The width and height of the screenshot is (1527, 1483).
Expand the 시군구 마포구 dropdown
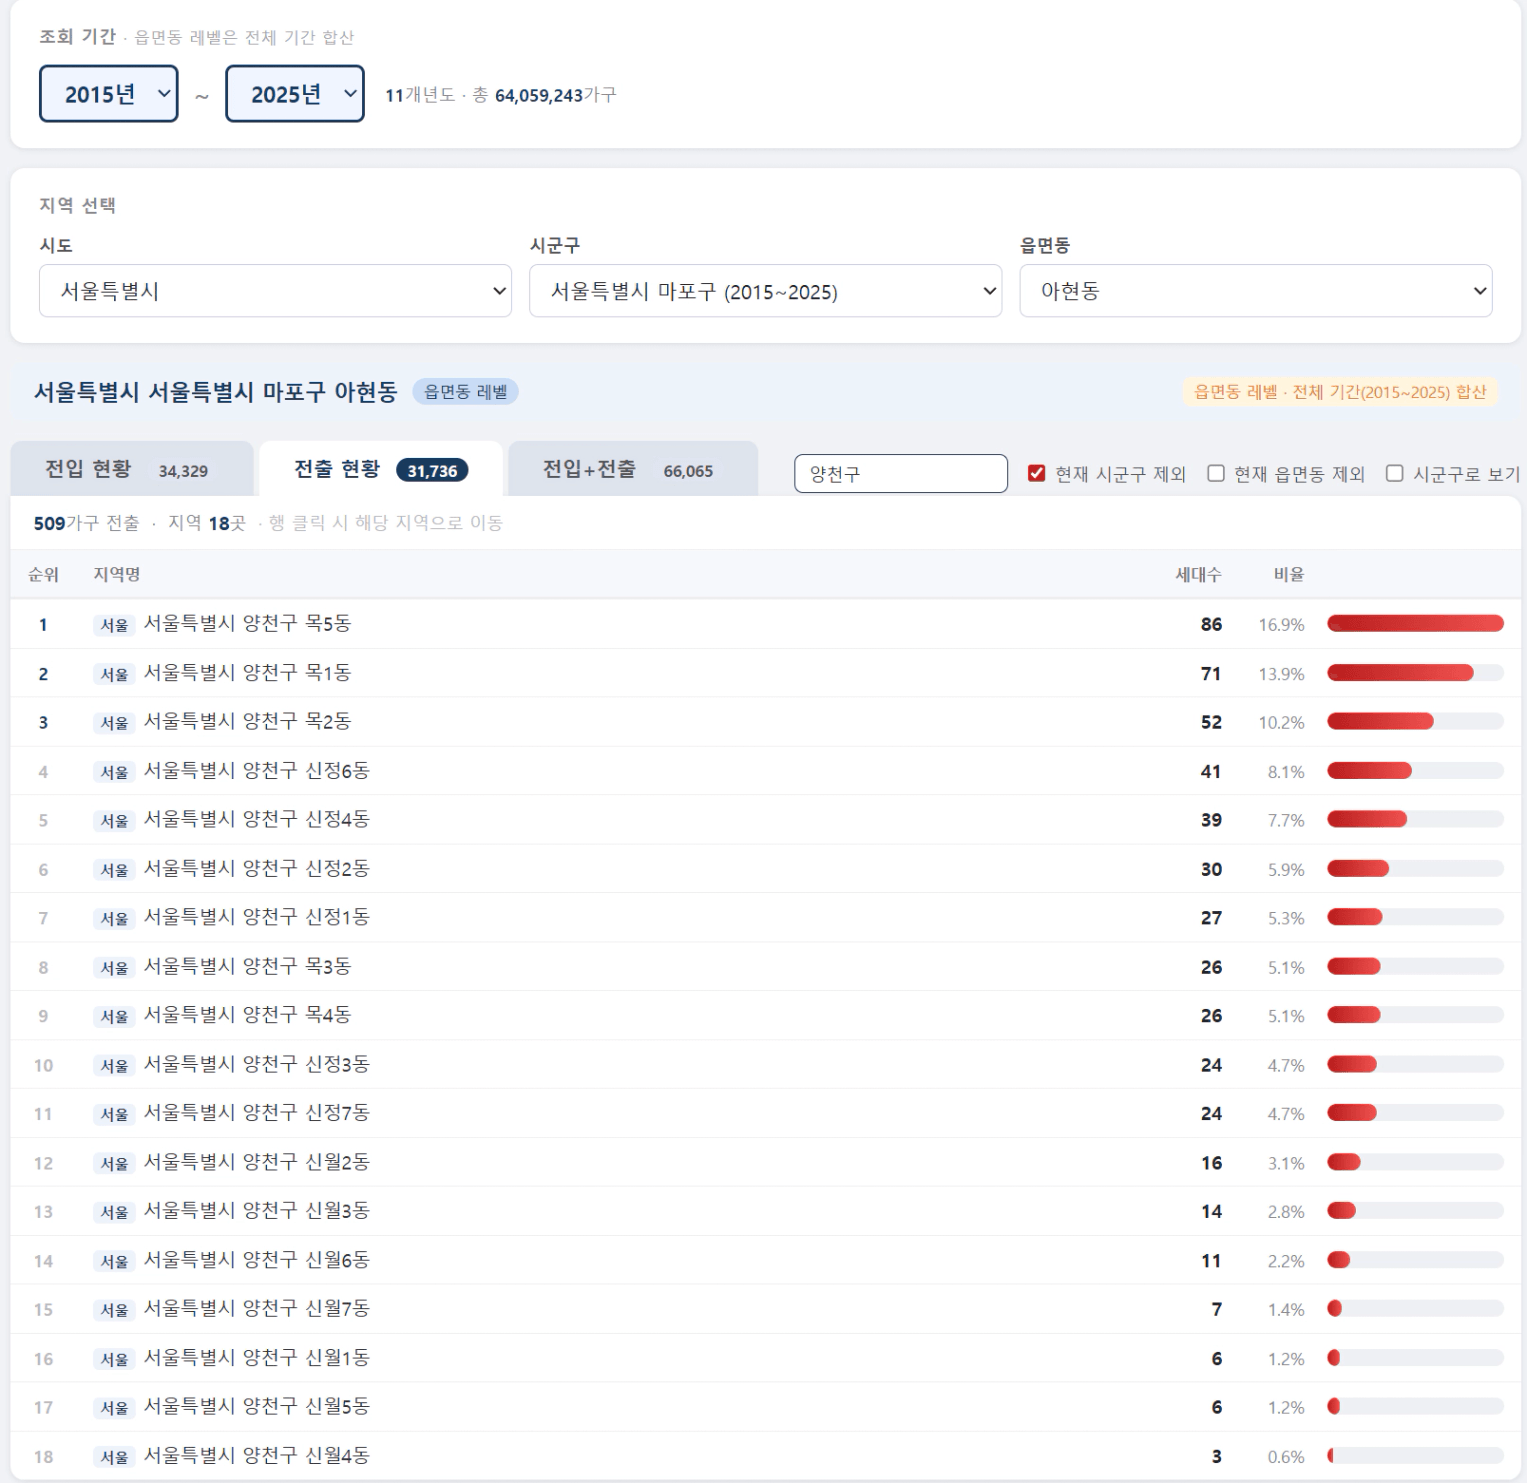[765, 291]
